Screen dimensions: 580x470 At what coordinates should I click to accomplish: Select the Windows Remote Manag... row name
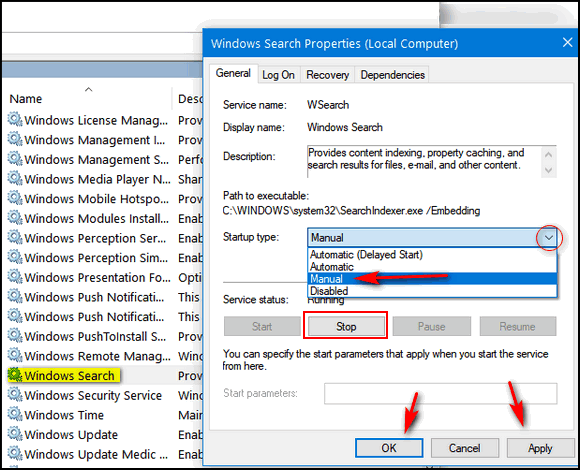coord(97,356)
